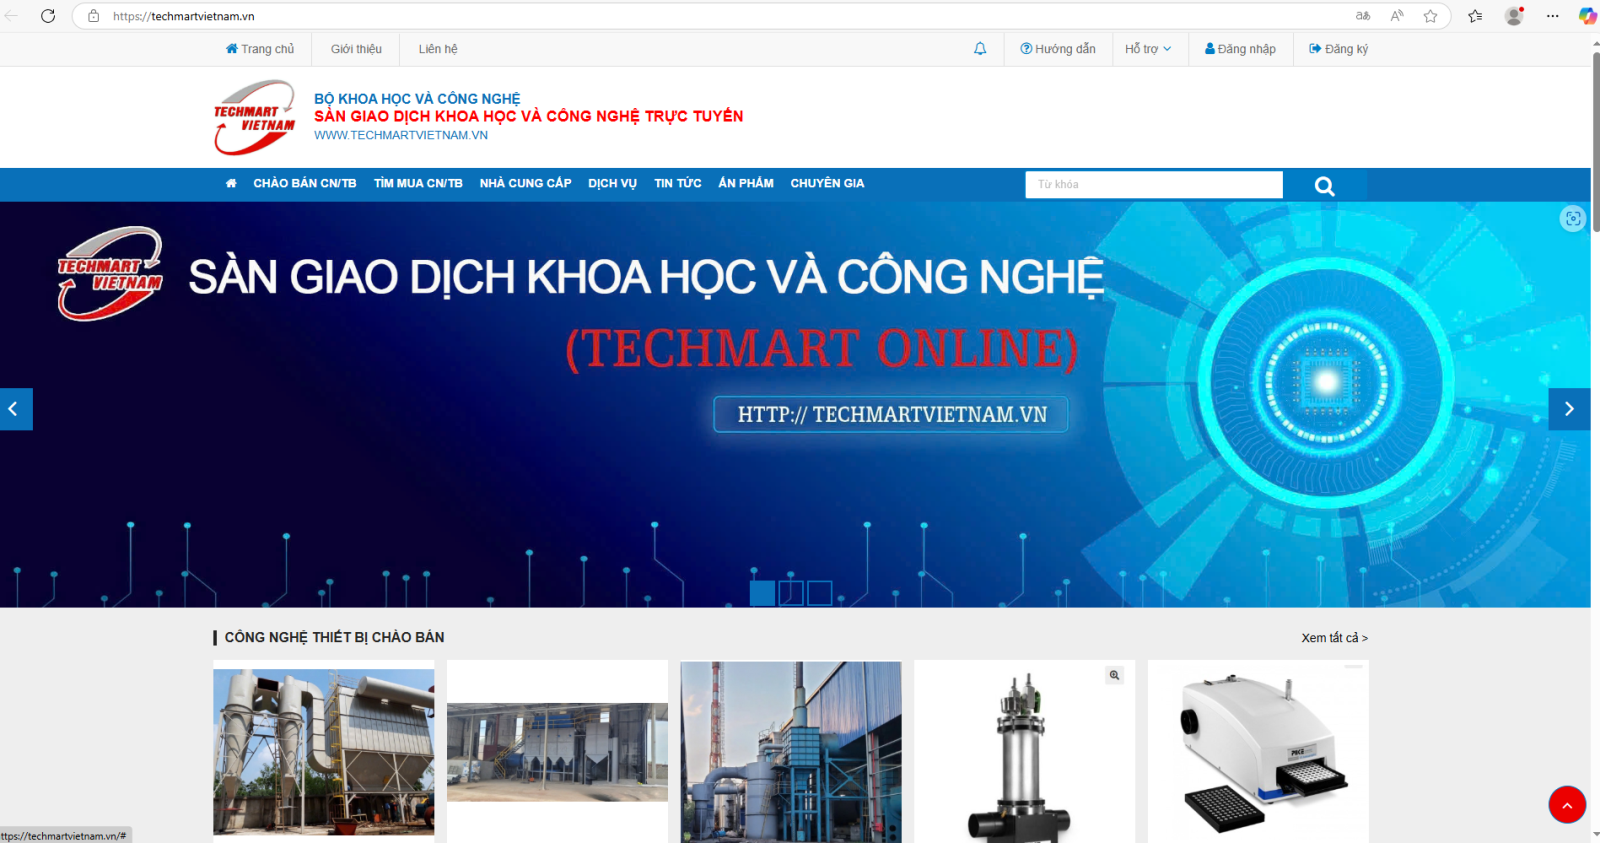
Task: Expand the Hỗ trợ dropdown
Action: 1148,49
